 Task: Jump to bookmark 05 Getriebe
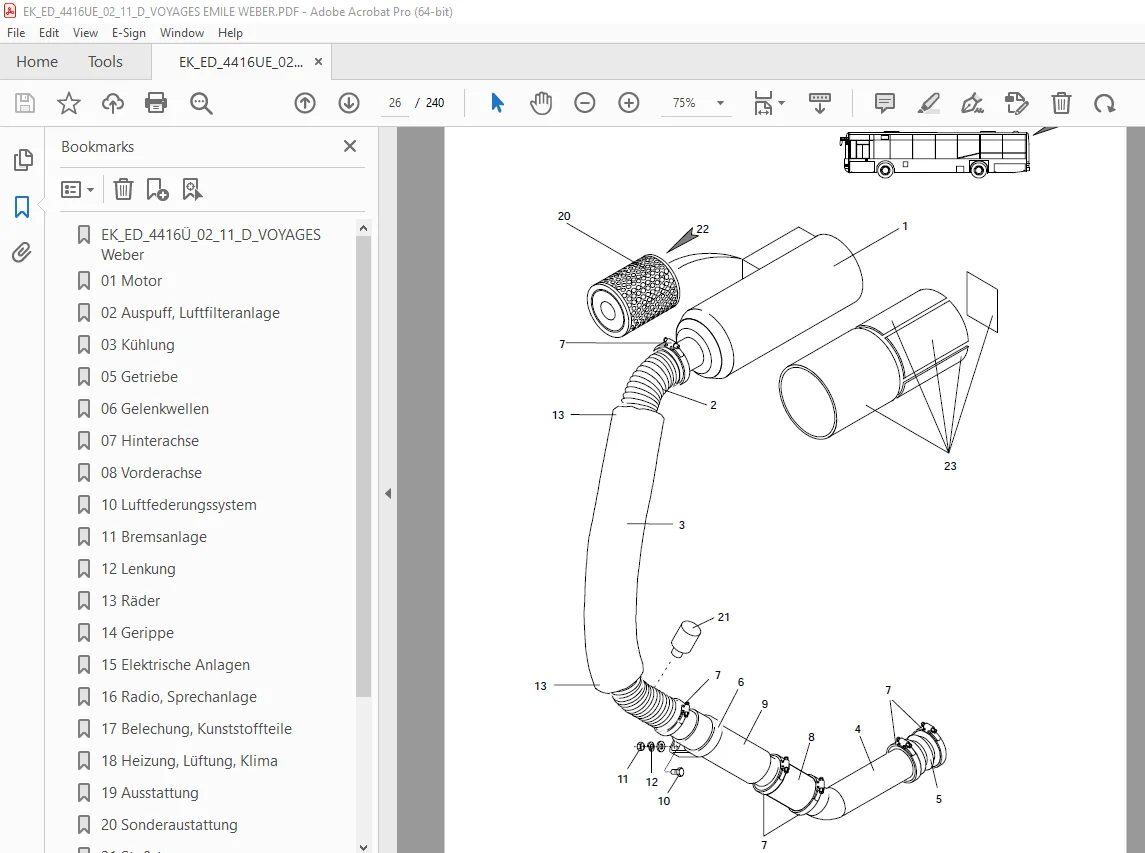pyautogui.click(x=139, y=378)
